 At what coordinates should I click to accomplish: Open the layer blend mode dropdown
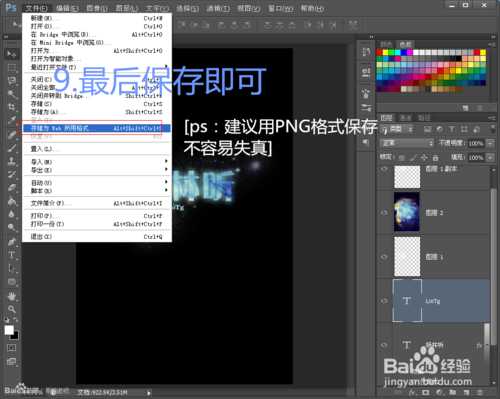point(407,143)
